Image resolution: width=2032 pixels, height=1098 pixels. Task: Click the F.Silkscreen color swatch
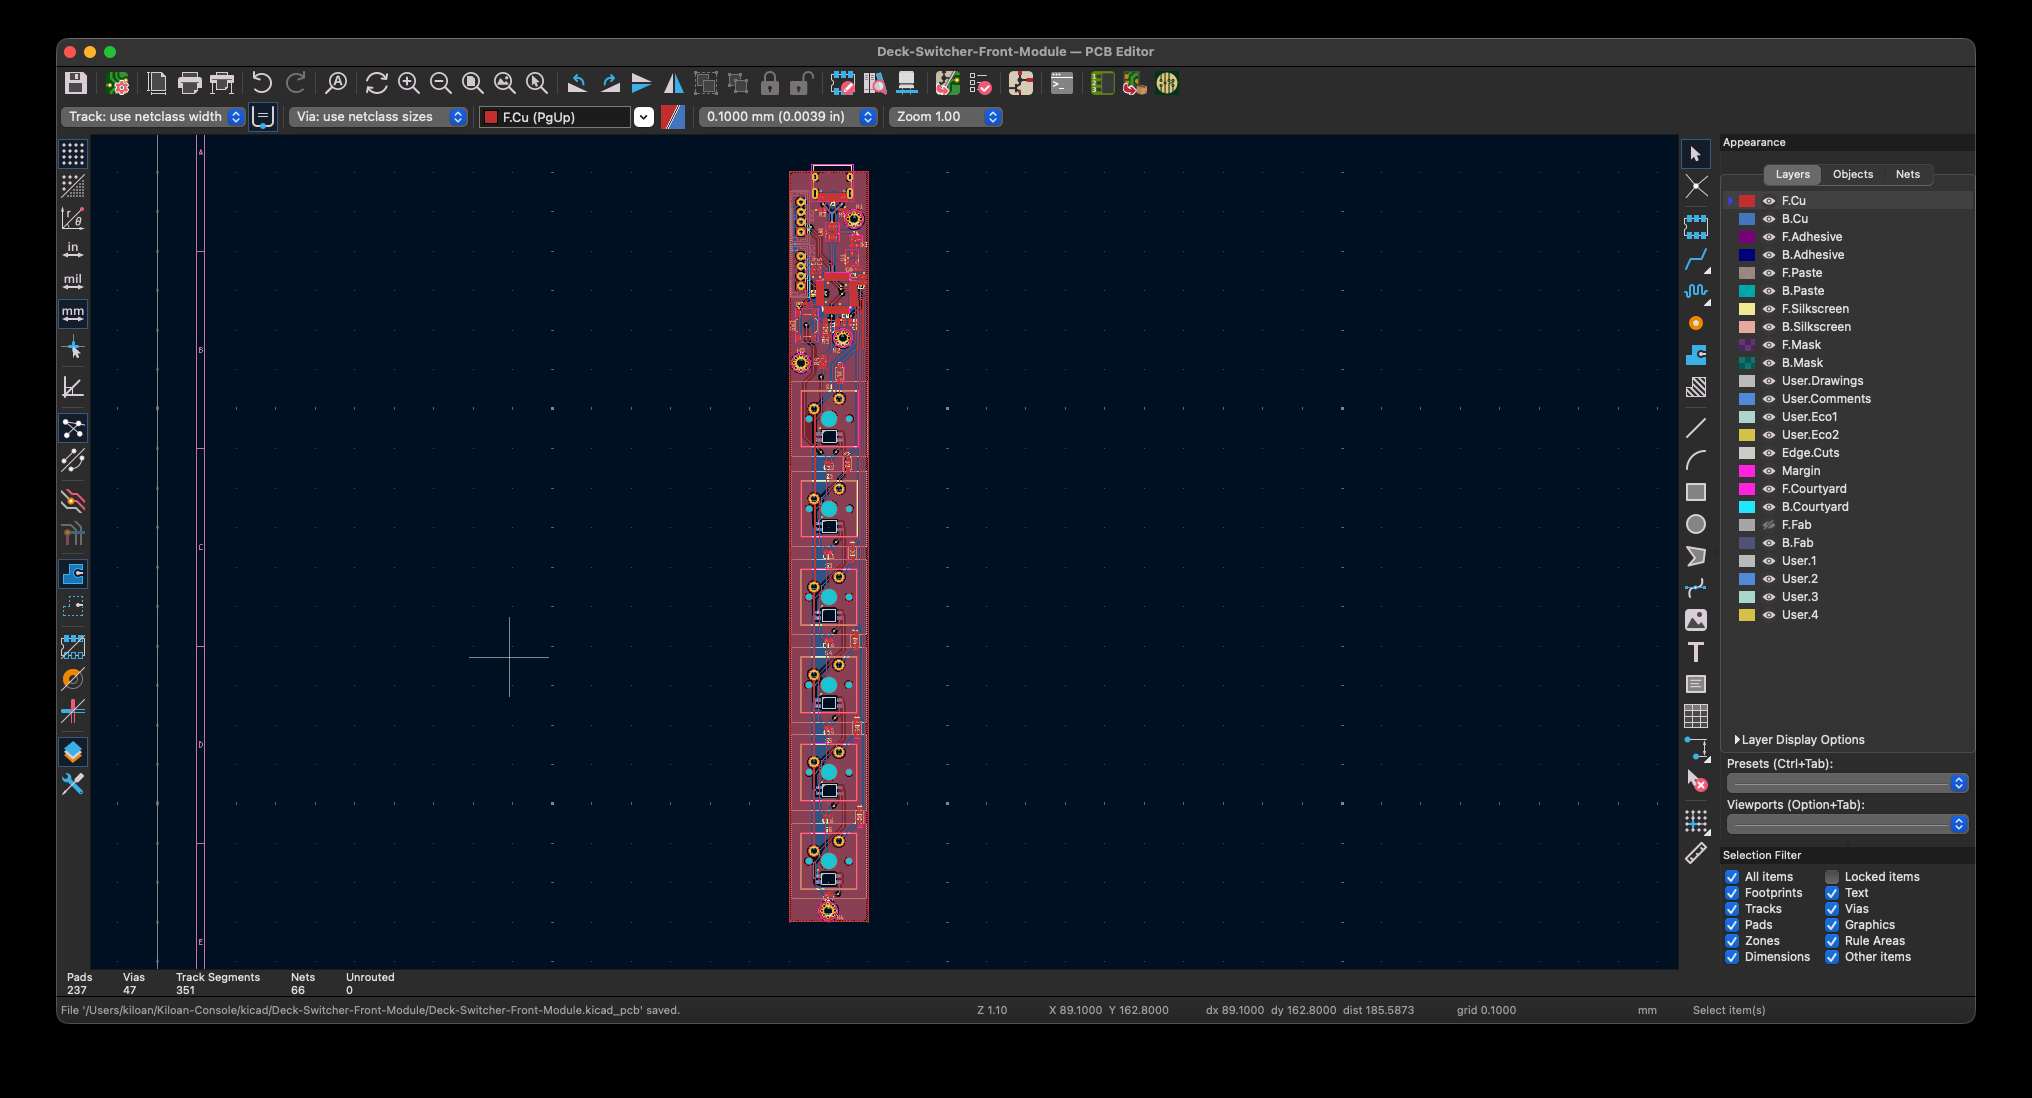1747,309
